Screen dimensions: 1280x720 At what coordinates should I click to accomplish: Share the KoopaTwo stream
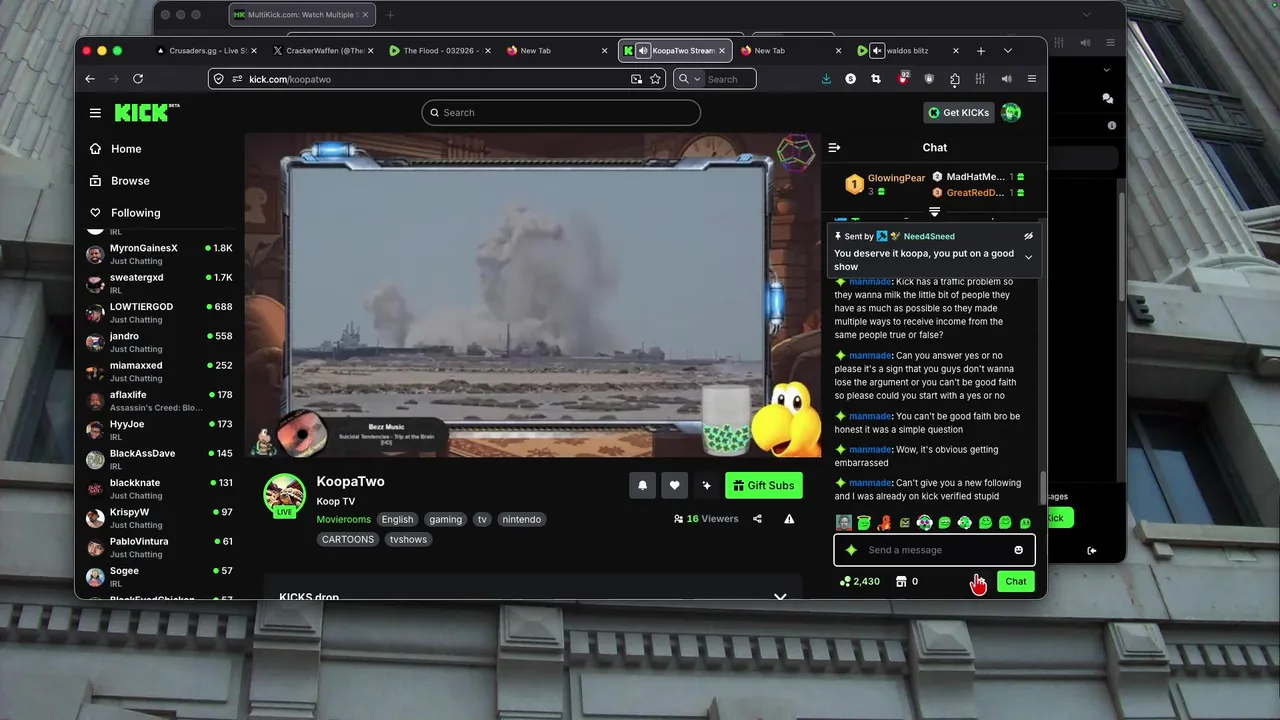click(757, 519)
